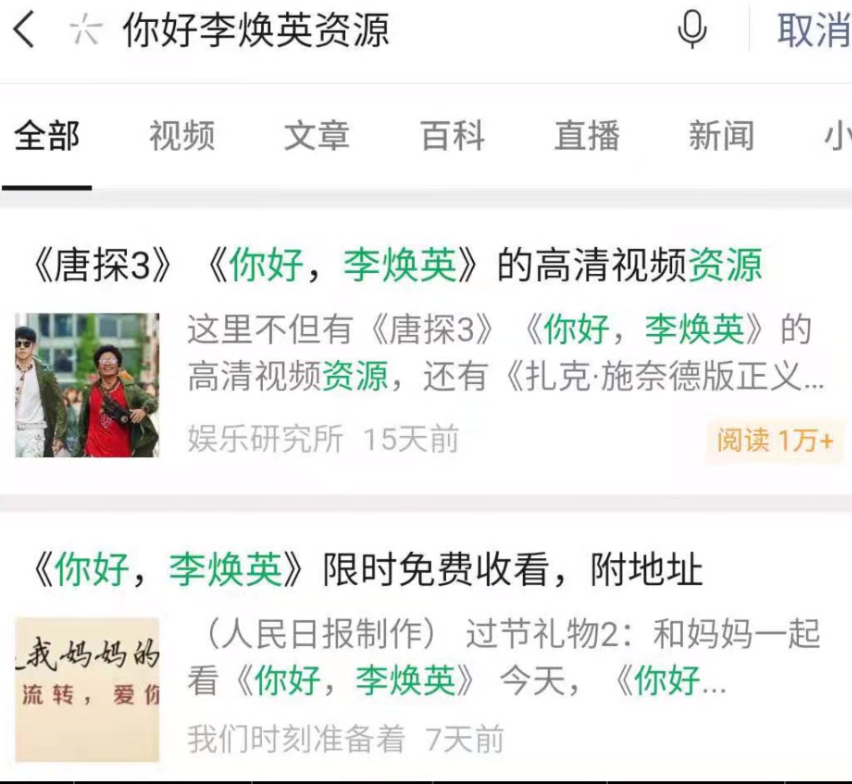Switch to the 视频 tab
This screenshot has width=852, height=784.
click(182, 136)
